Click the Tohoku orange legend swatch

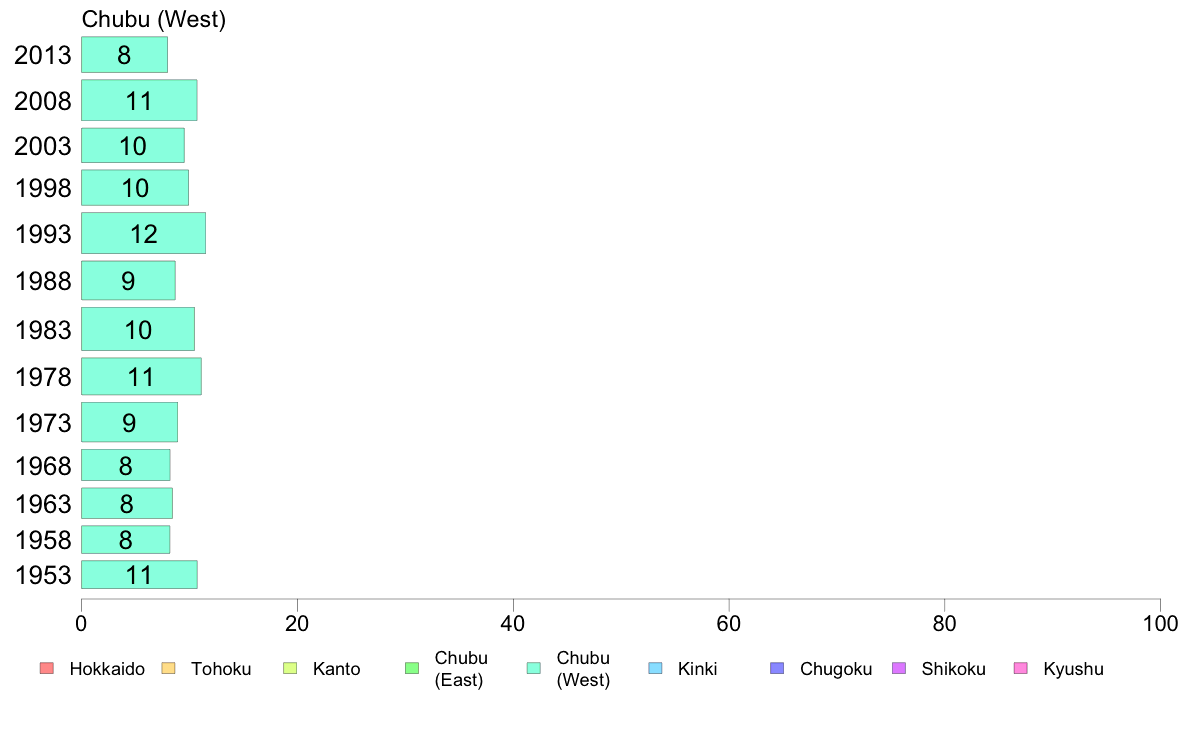pos(168,668)
